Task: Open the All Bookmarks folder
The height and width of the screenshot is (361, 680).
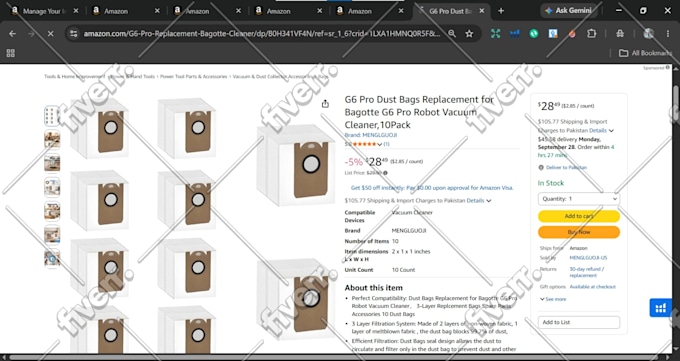Action: (x=645, y=53)
